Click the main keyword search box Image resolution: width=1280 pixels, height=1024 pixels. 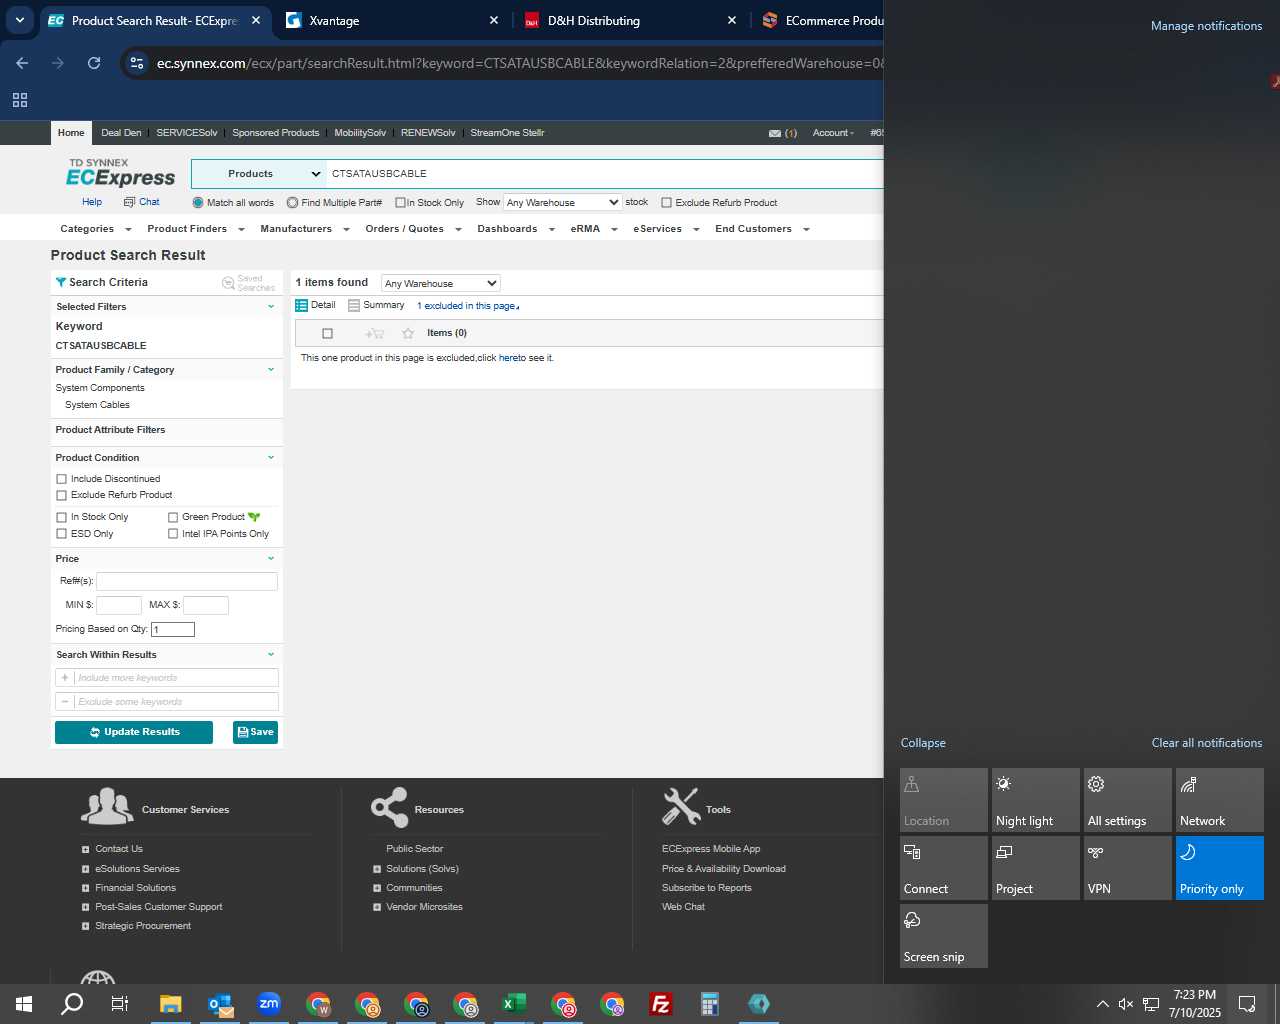pyautogui.click(x=605, y=174)
